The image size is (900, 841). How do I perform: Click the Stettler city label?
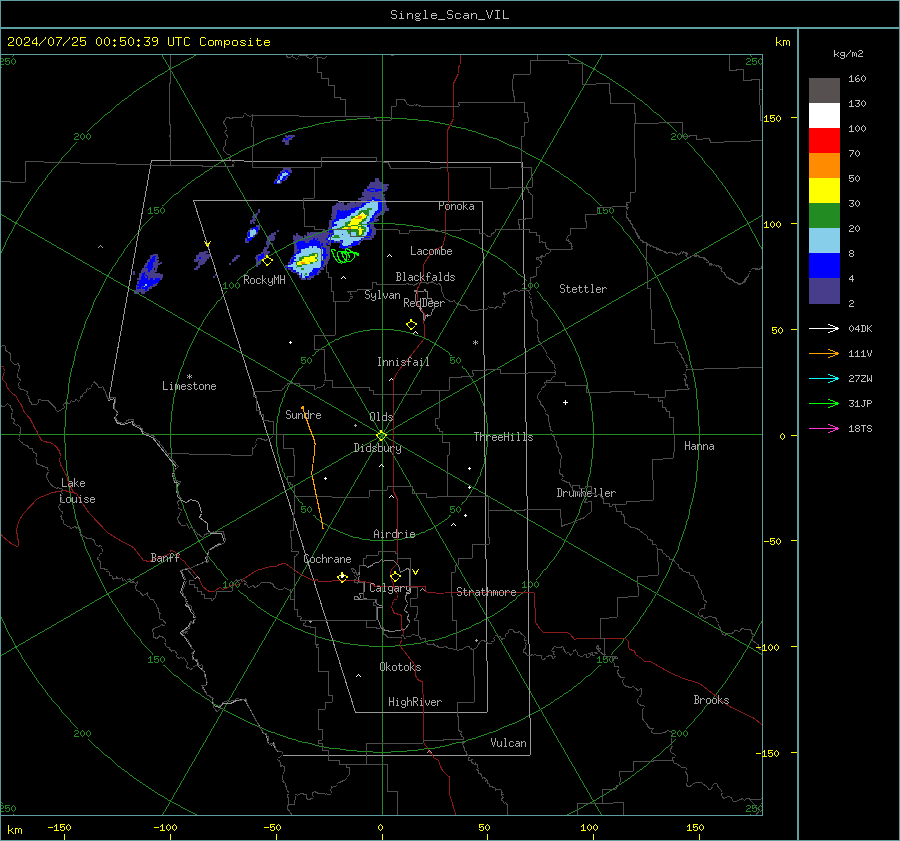click(x=583, y=289)
